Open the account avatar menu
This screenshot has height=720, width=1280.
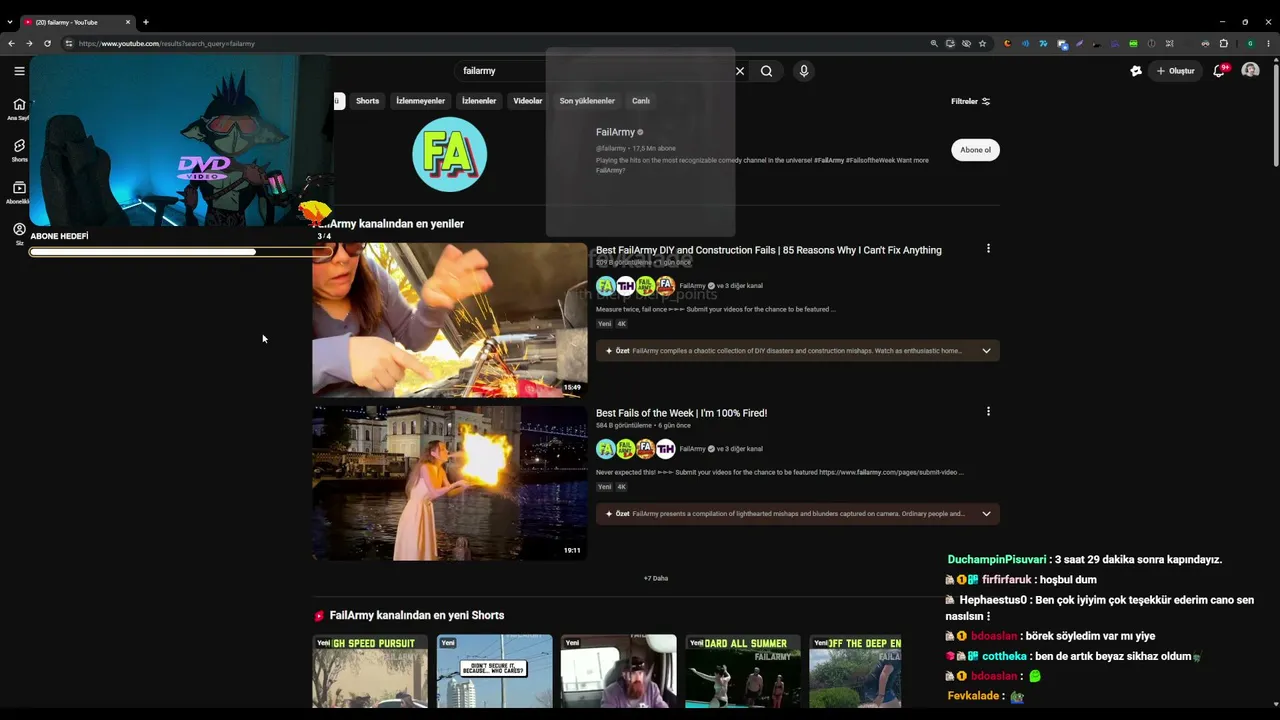click(1250, 71)
